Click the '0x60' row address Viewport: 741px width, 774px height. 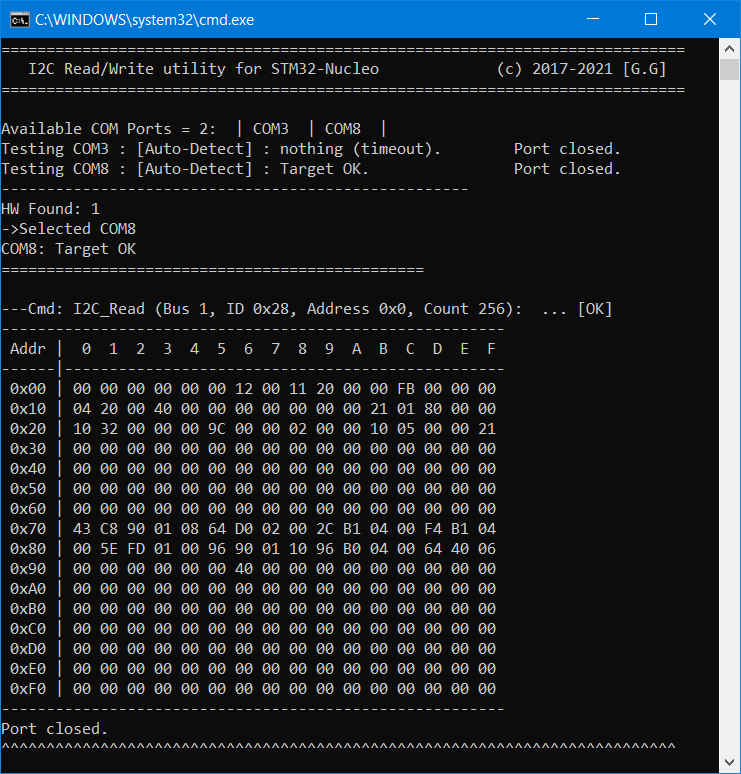click(x=28, y=509)
